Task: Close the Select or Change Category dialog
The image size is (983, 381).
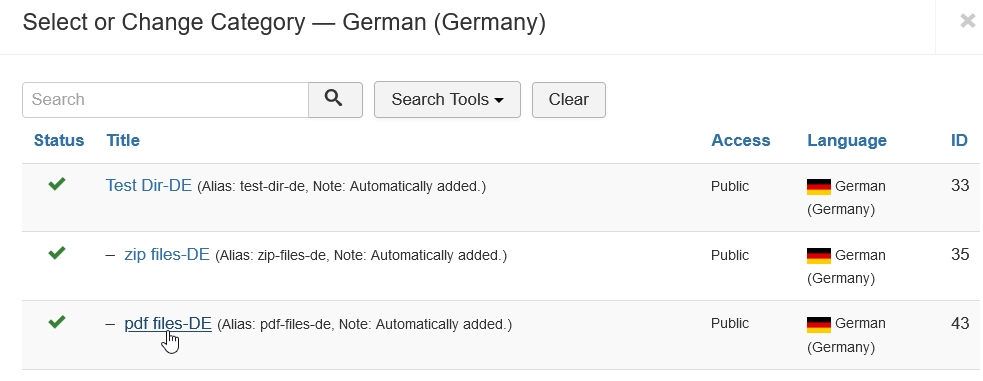Action: pos(967,21)
